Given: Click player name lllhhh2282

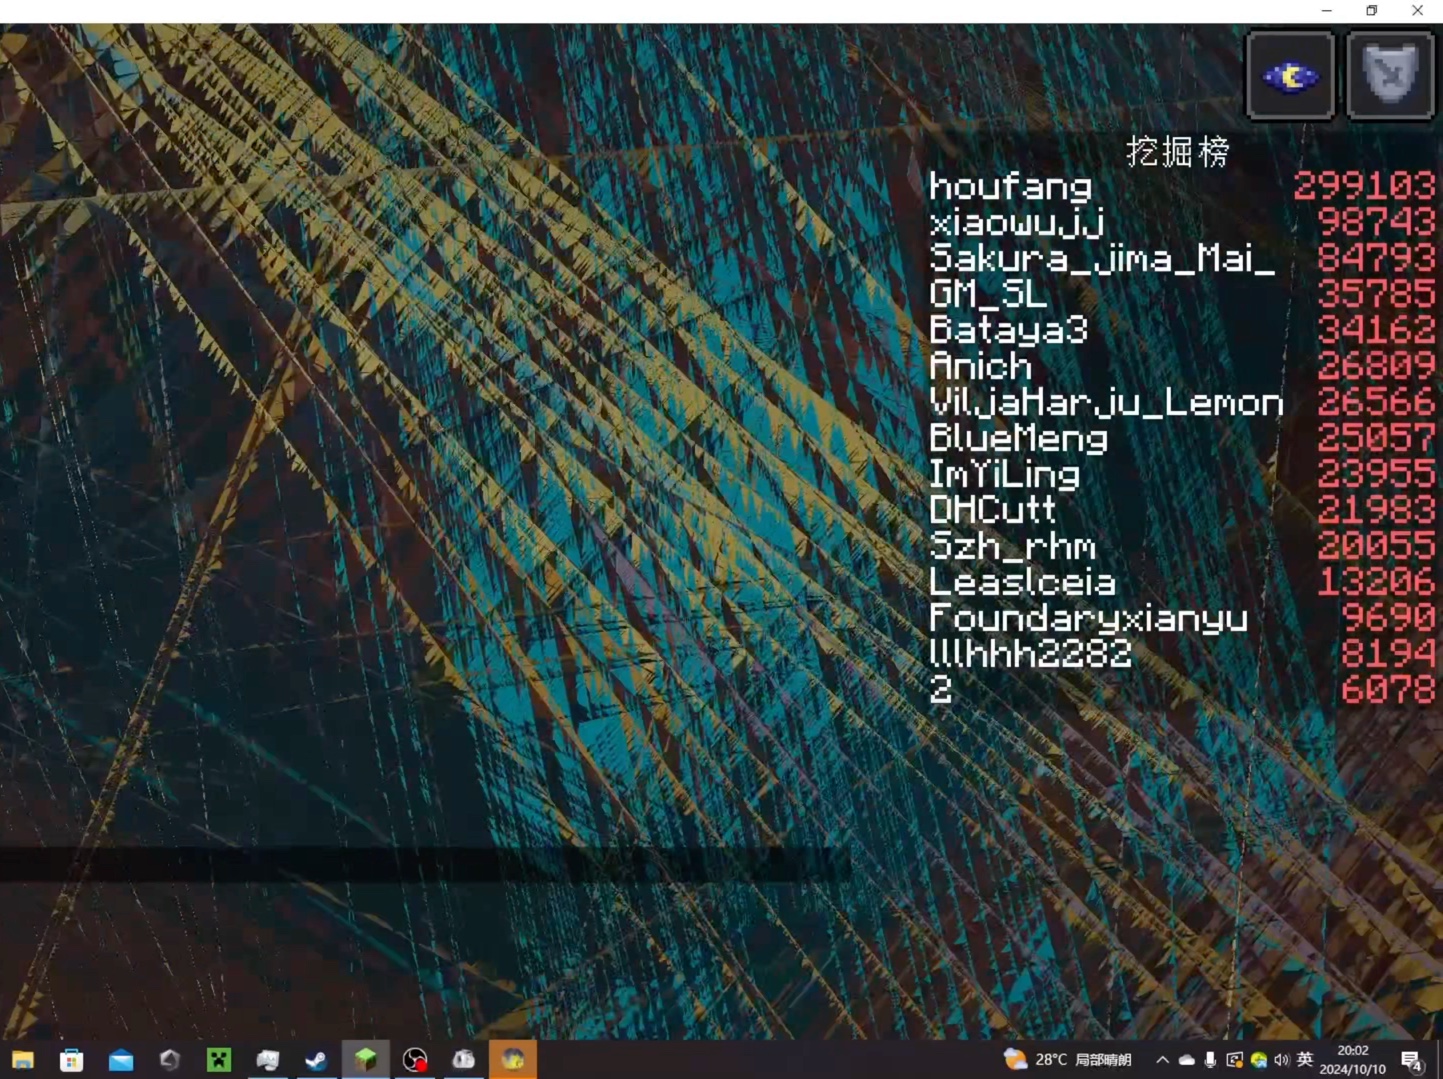Looking at the screenshot, I should (1030, 654).
